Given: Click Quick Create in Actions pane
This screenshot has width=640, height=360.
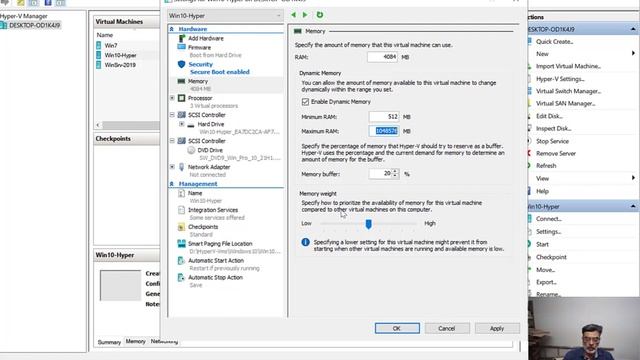Looking at the screenshot, I should click(554, 42).
